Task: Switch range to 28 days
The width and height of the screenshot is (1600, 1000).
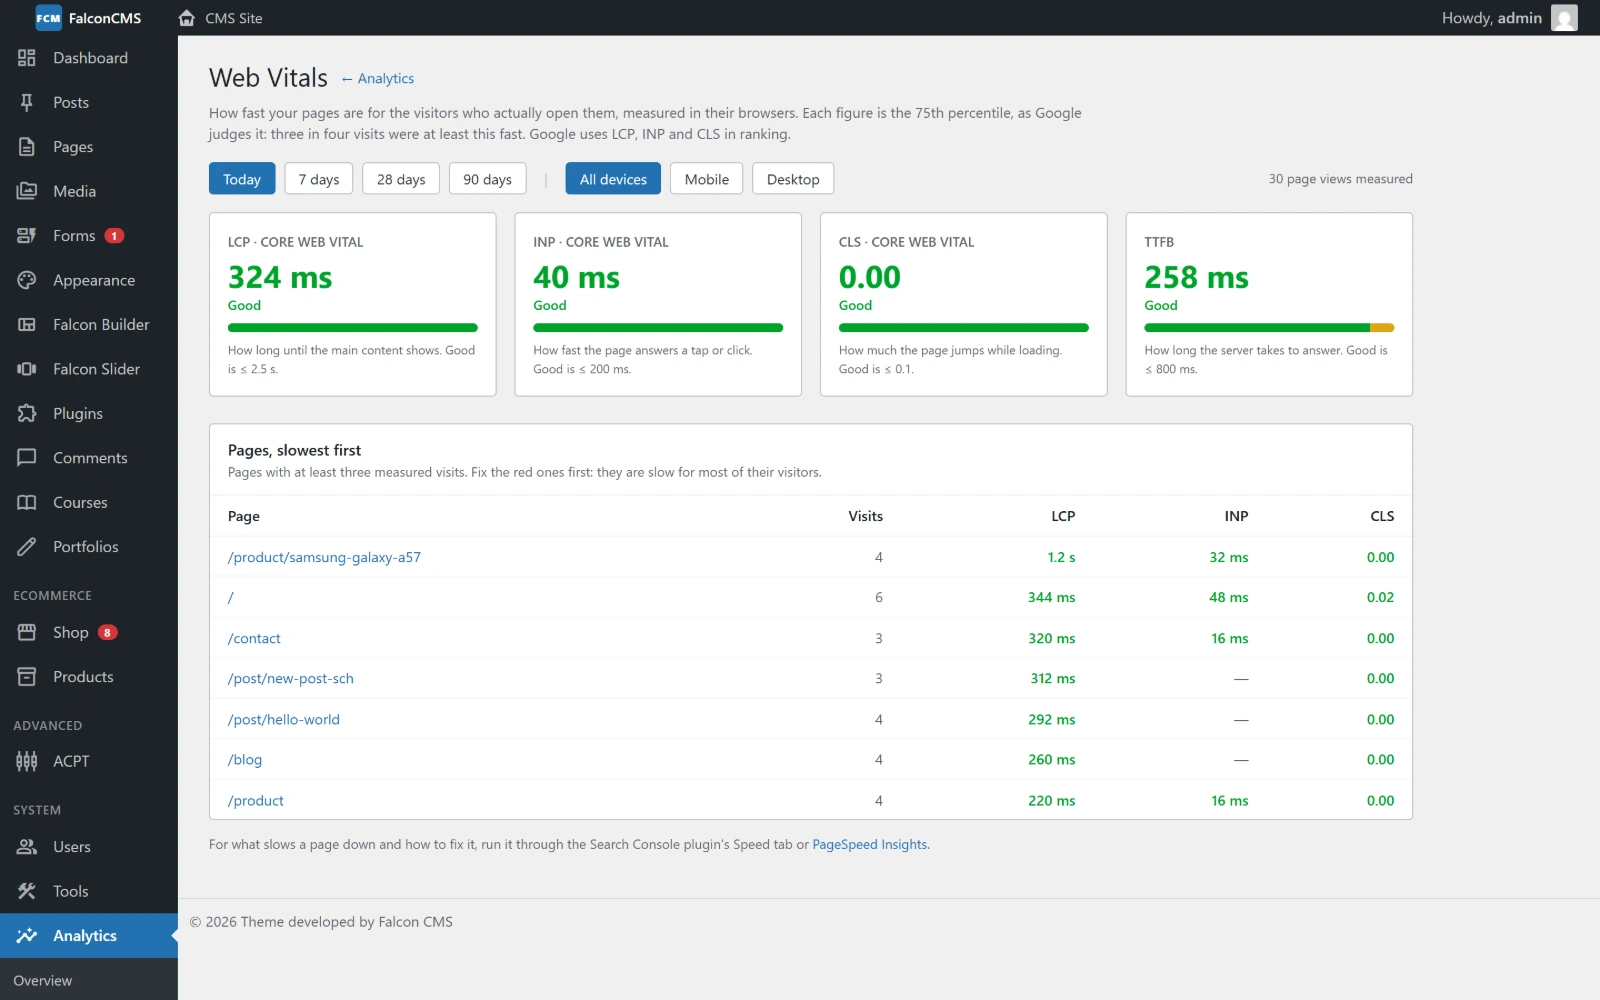Action: 401,179
